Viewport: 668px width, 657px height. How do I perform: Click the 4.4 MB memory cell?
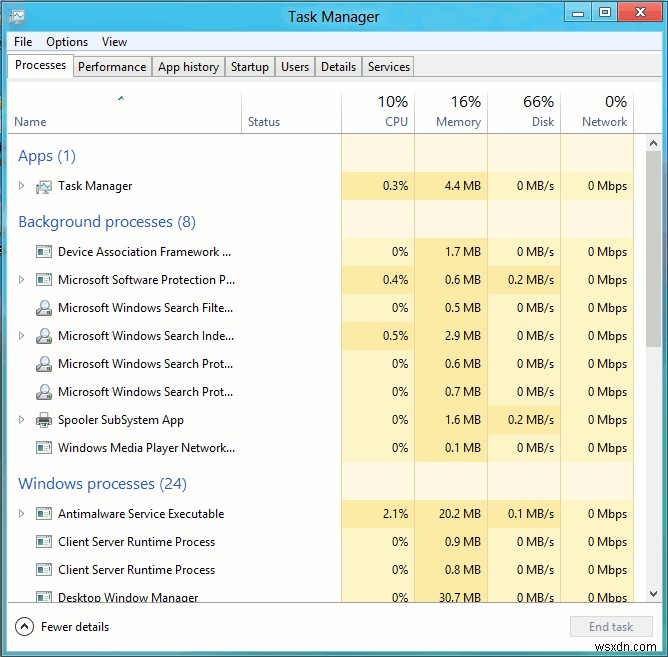click(451, 186)
